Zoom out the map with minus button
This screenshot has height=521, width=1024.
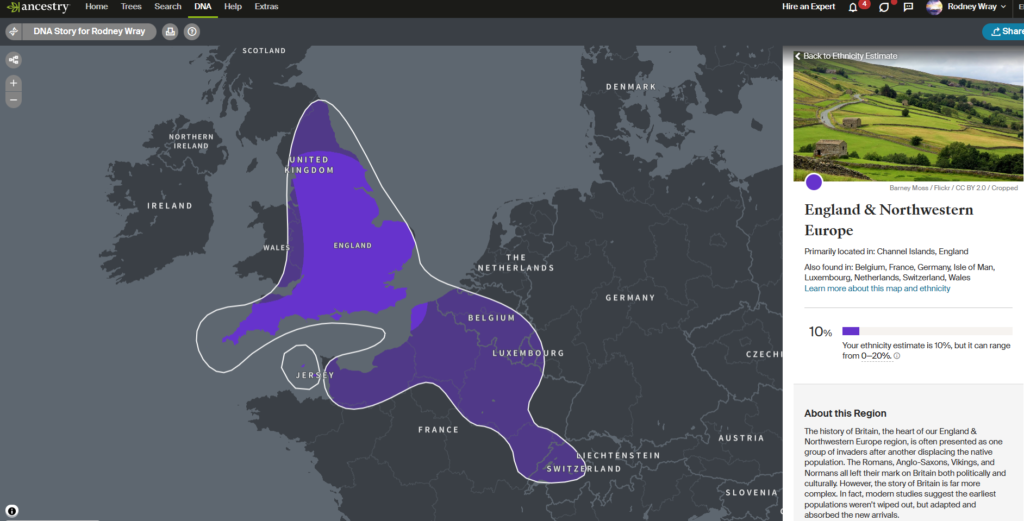click(14, 99)
